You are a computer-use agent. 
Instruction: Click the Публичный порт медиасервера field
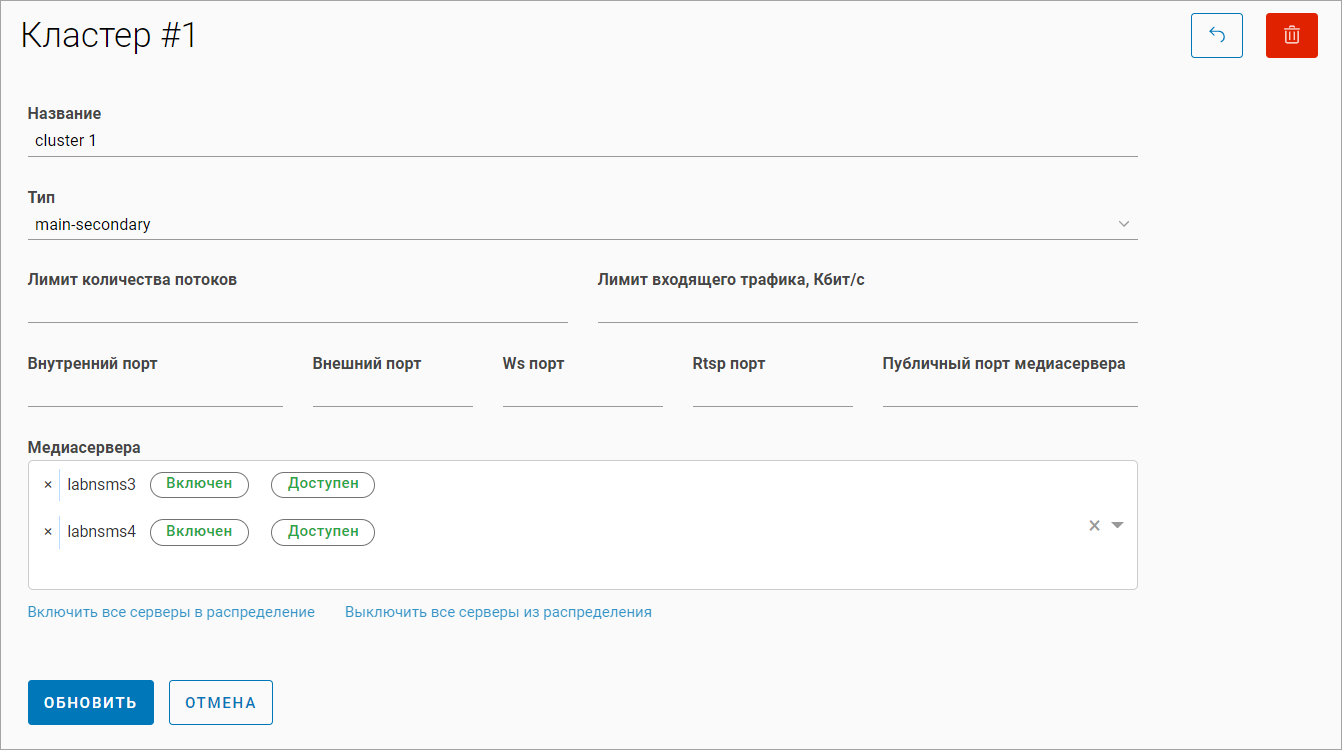[1009, 392]
